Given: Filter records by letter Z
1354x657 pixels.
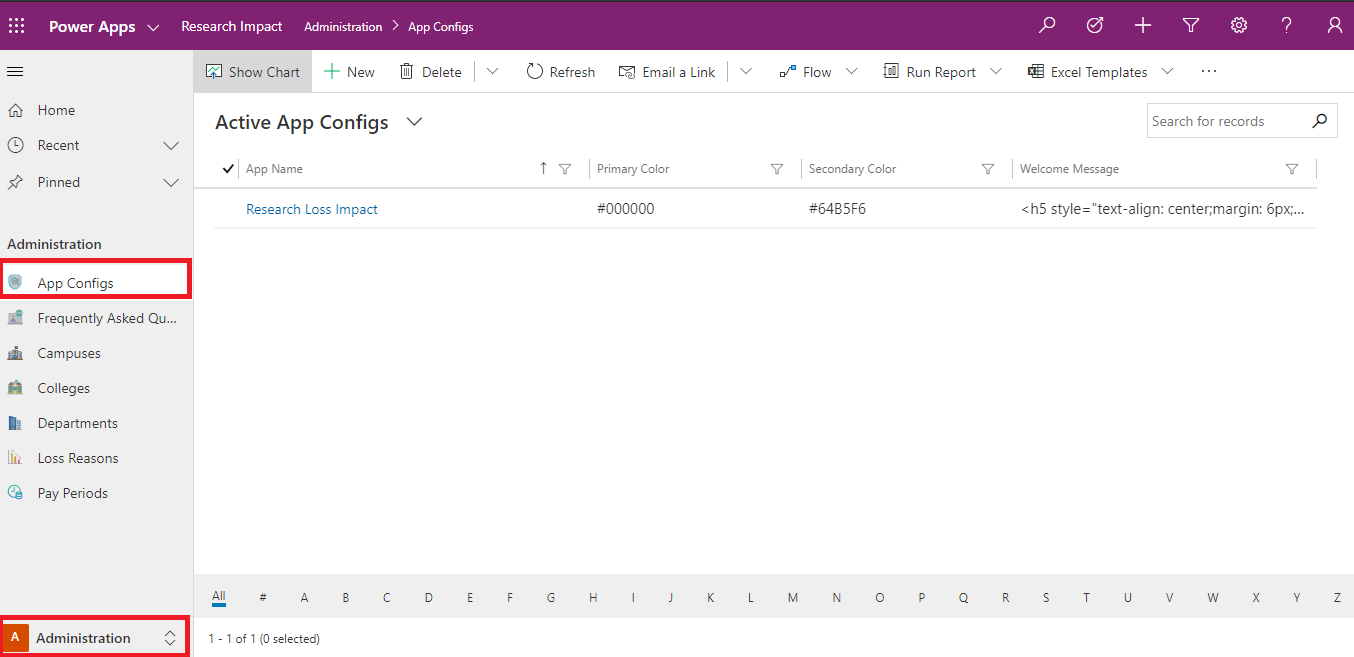Looking at the screenshot, I should pyautogui.click(x=1337, y=598).
